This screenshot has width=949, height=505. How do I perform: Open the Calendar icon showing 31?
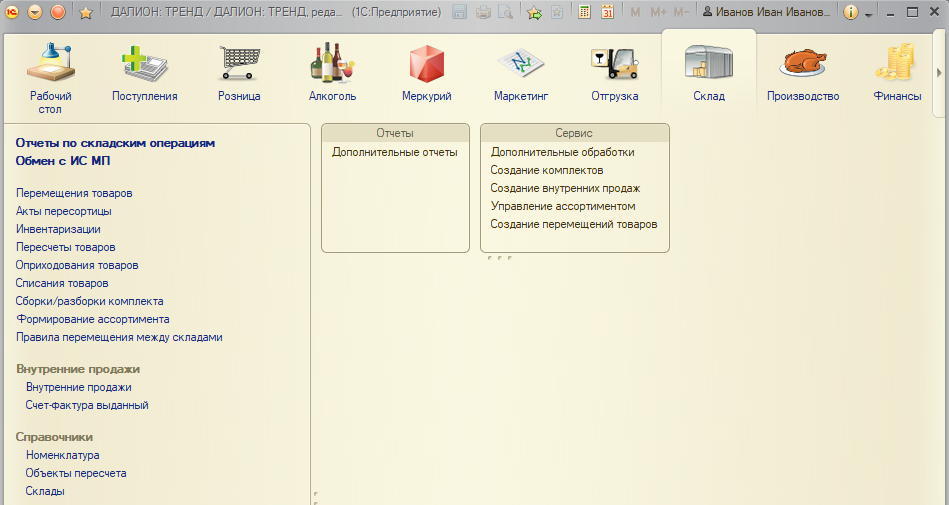[608, 12]
